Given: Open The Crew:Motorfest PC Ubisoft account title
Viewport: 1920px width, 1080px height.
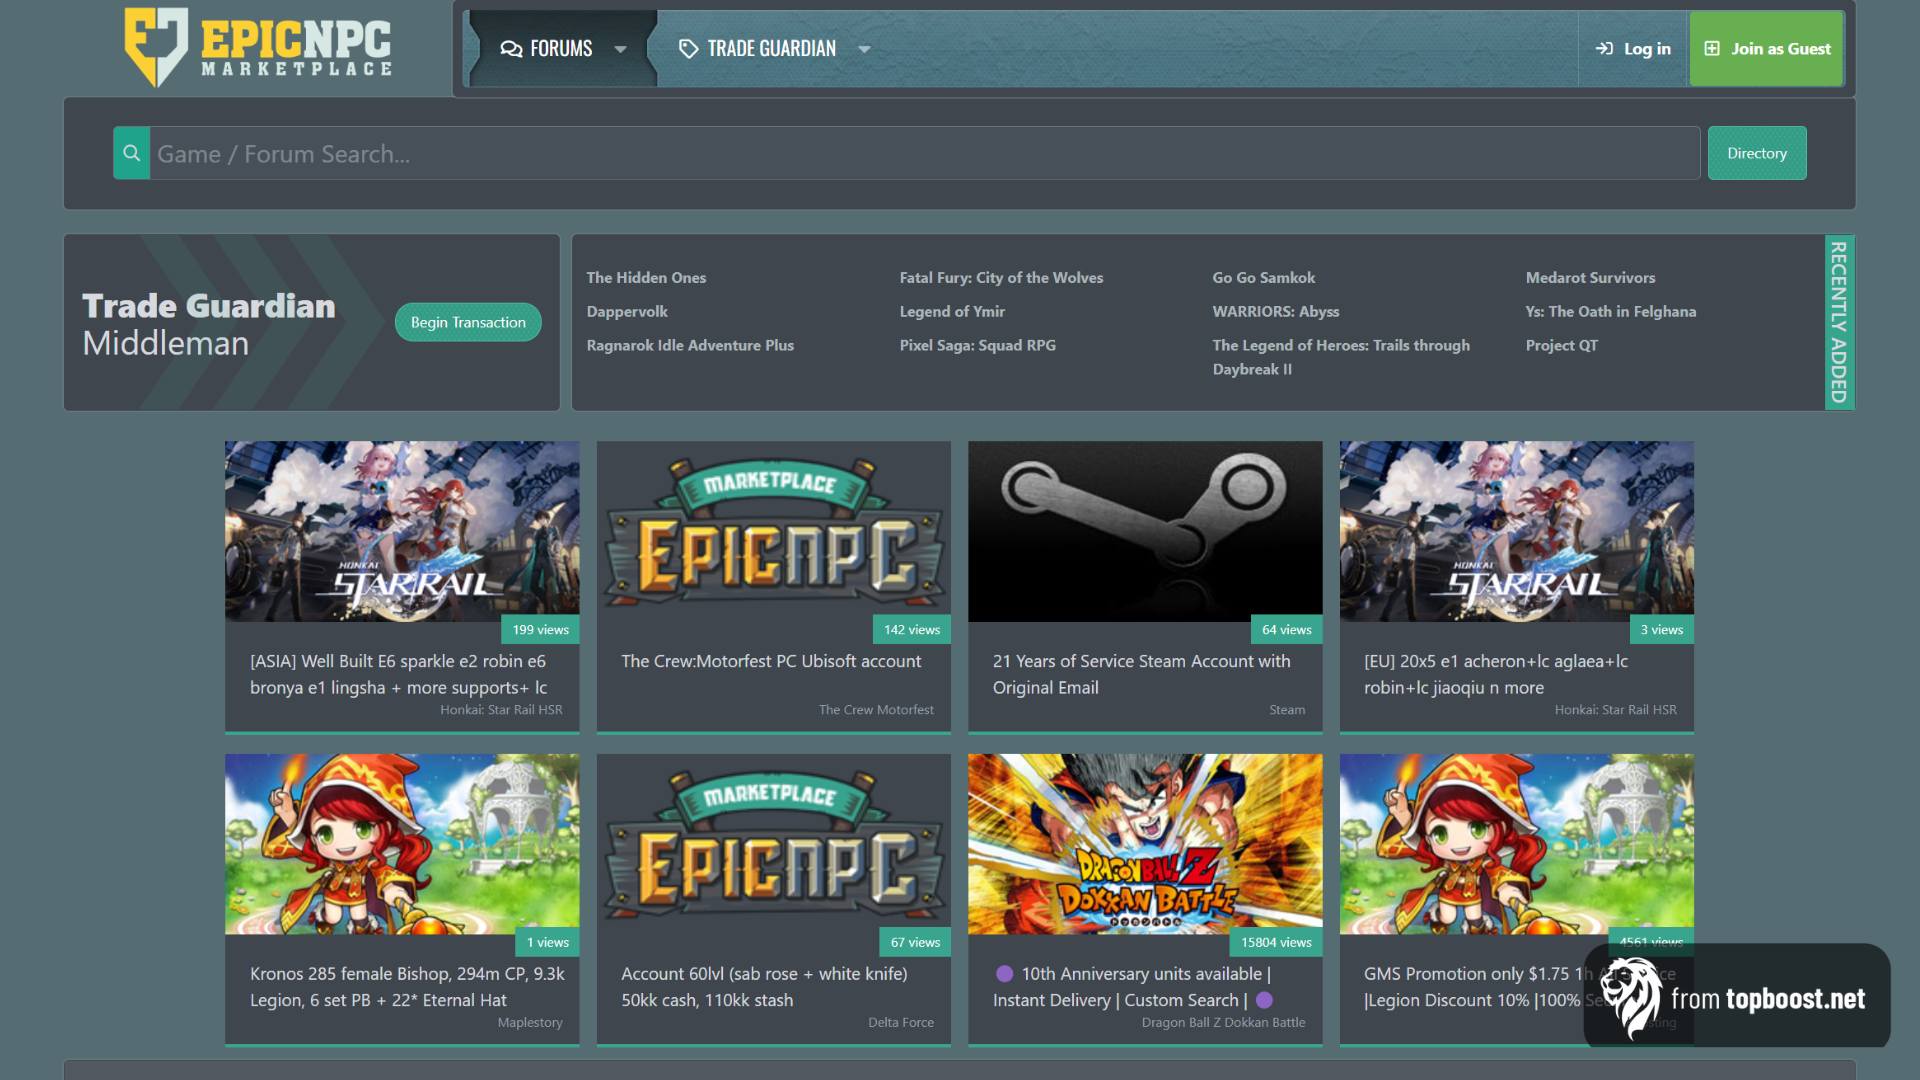Looking at the screenshot, I should click(771, 661).
